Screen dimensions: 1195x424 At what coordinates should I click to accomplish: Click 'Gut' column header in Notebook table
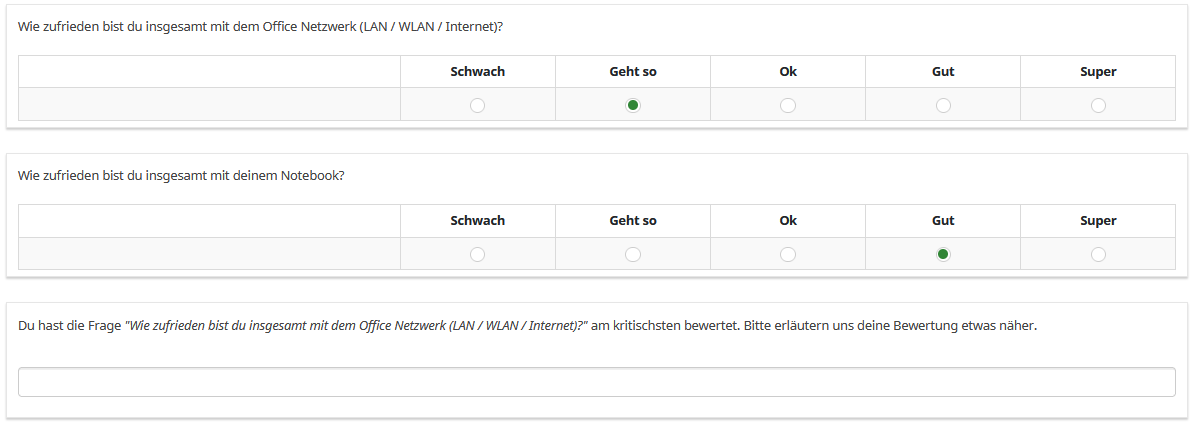click(x=943, y=221)
